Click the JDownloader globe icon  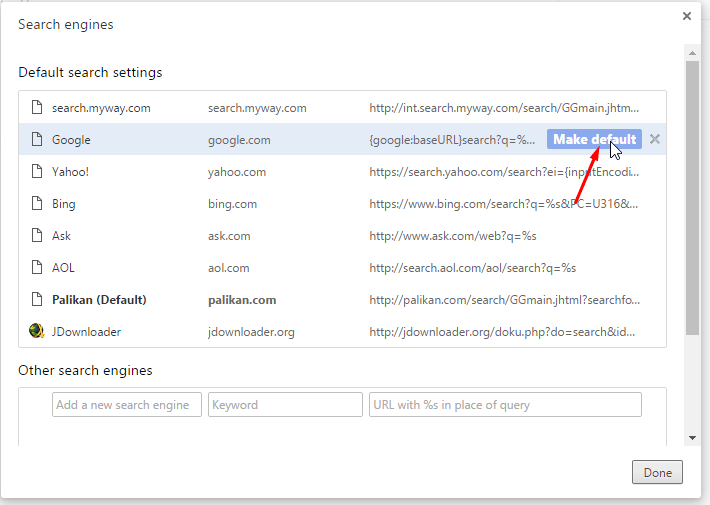pos(37,331)
